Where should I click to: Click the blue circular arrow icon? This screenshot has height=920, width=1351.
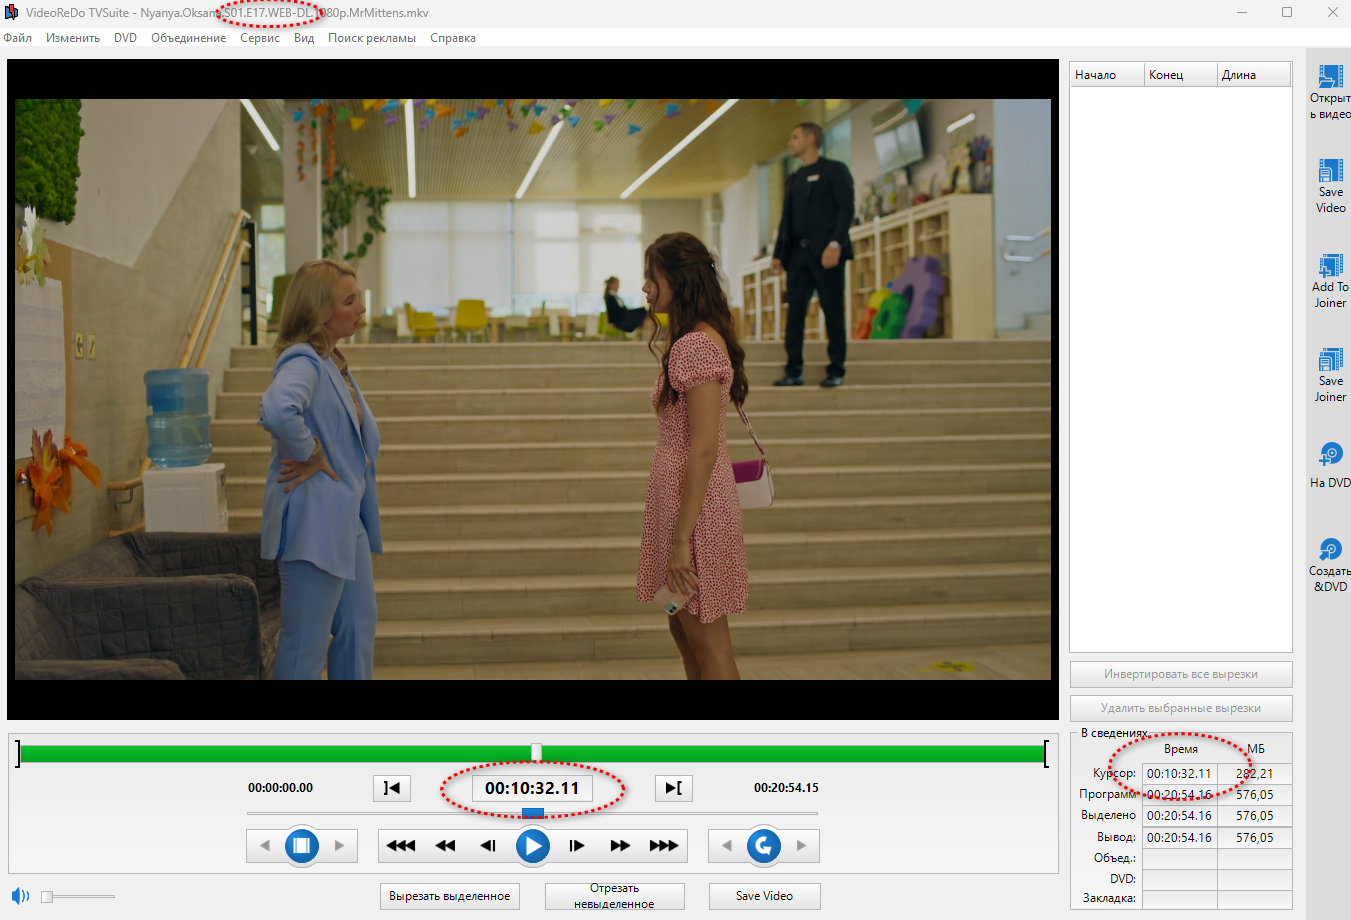point(764,846)
